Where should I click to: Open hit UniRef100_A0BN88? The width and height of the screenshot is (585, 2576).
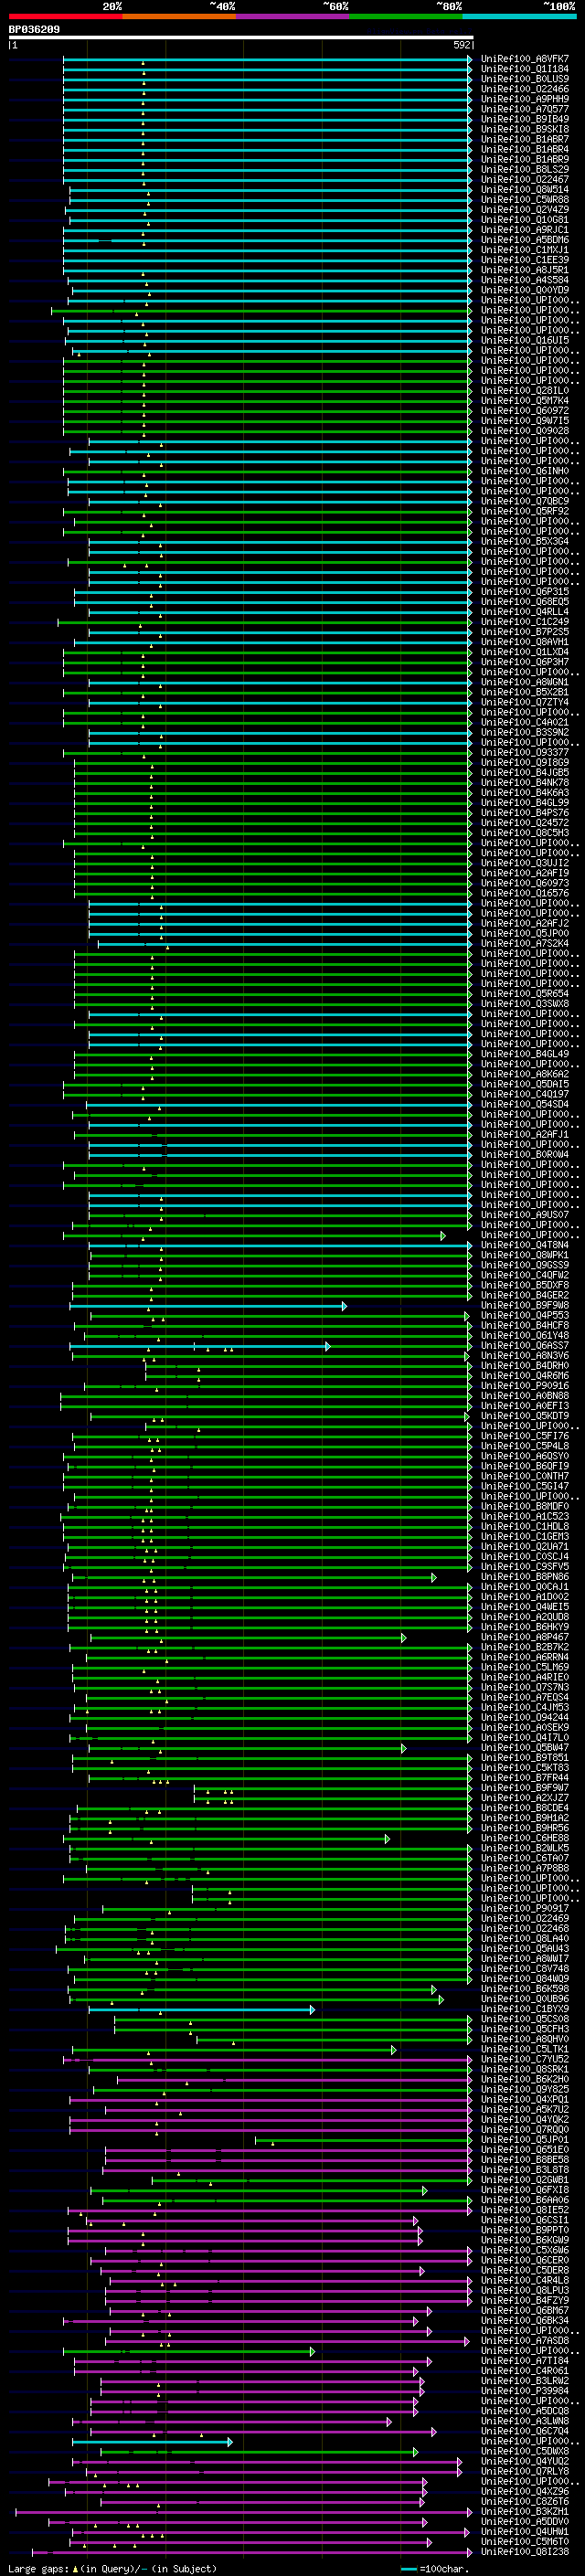[x=525, y=1396]
